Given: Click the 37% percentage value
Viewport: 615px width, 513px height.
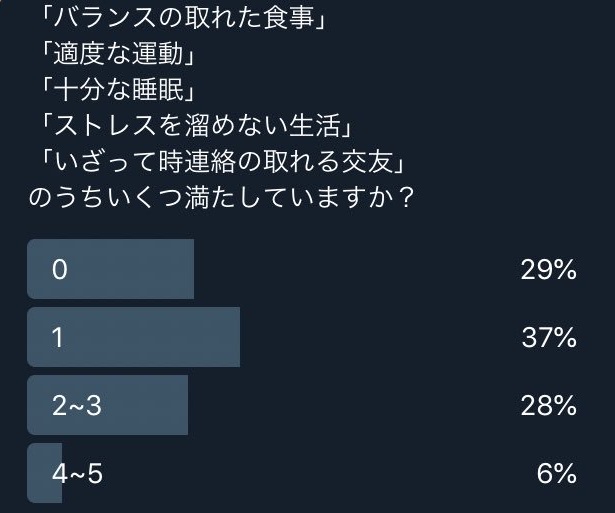Looking at the screenshot, I should [x=548, y=338].
